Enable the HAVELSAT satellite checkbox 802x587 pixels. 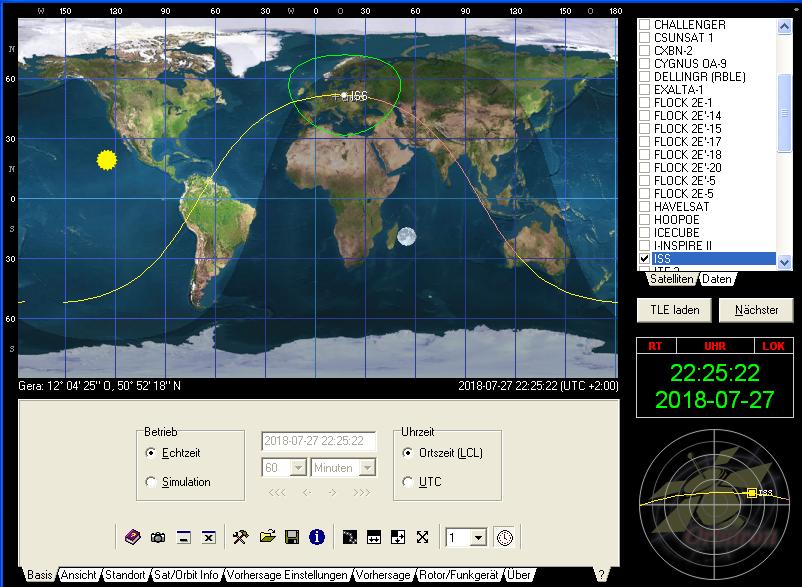645,207
